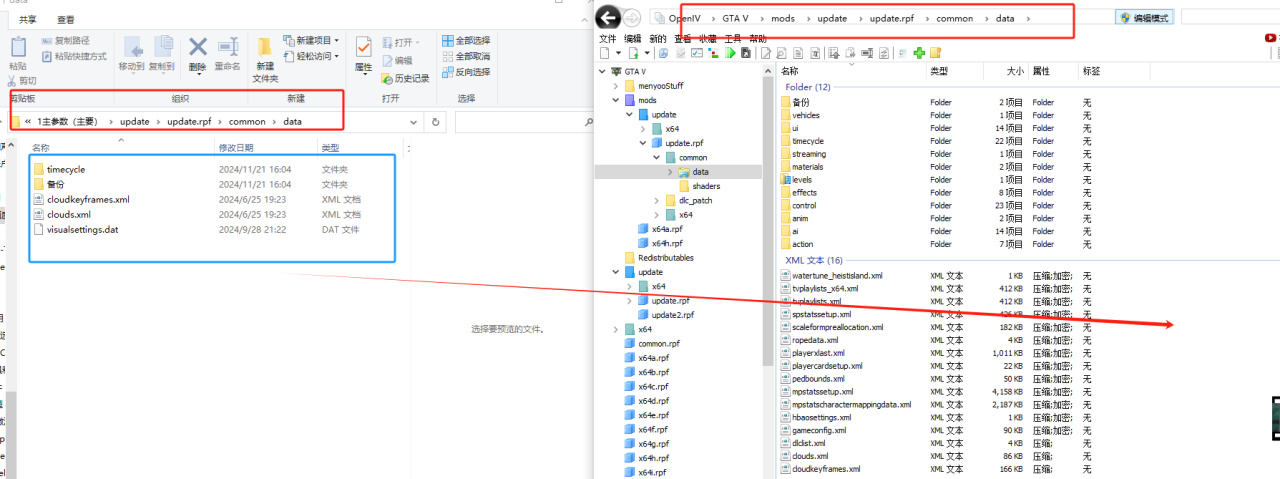The height and width of the screenshot is (479, 1280).
Task: Select shaders folder in OpenIV tree
Action: pos(698,186)
